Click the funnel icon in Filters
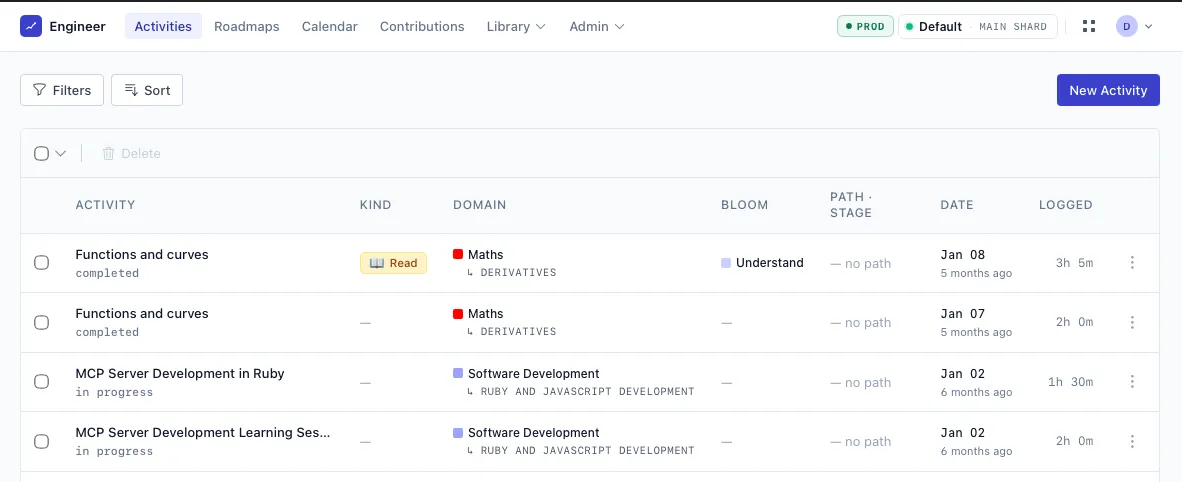Image resolution: width=1182 pixels, height=482 pixels. coord(39,91)
